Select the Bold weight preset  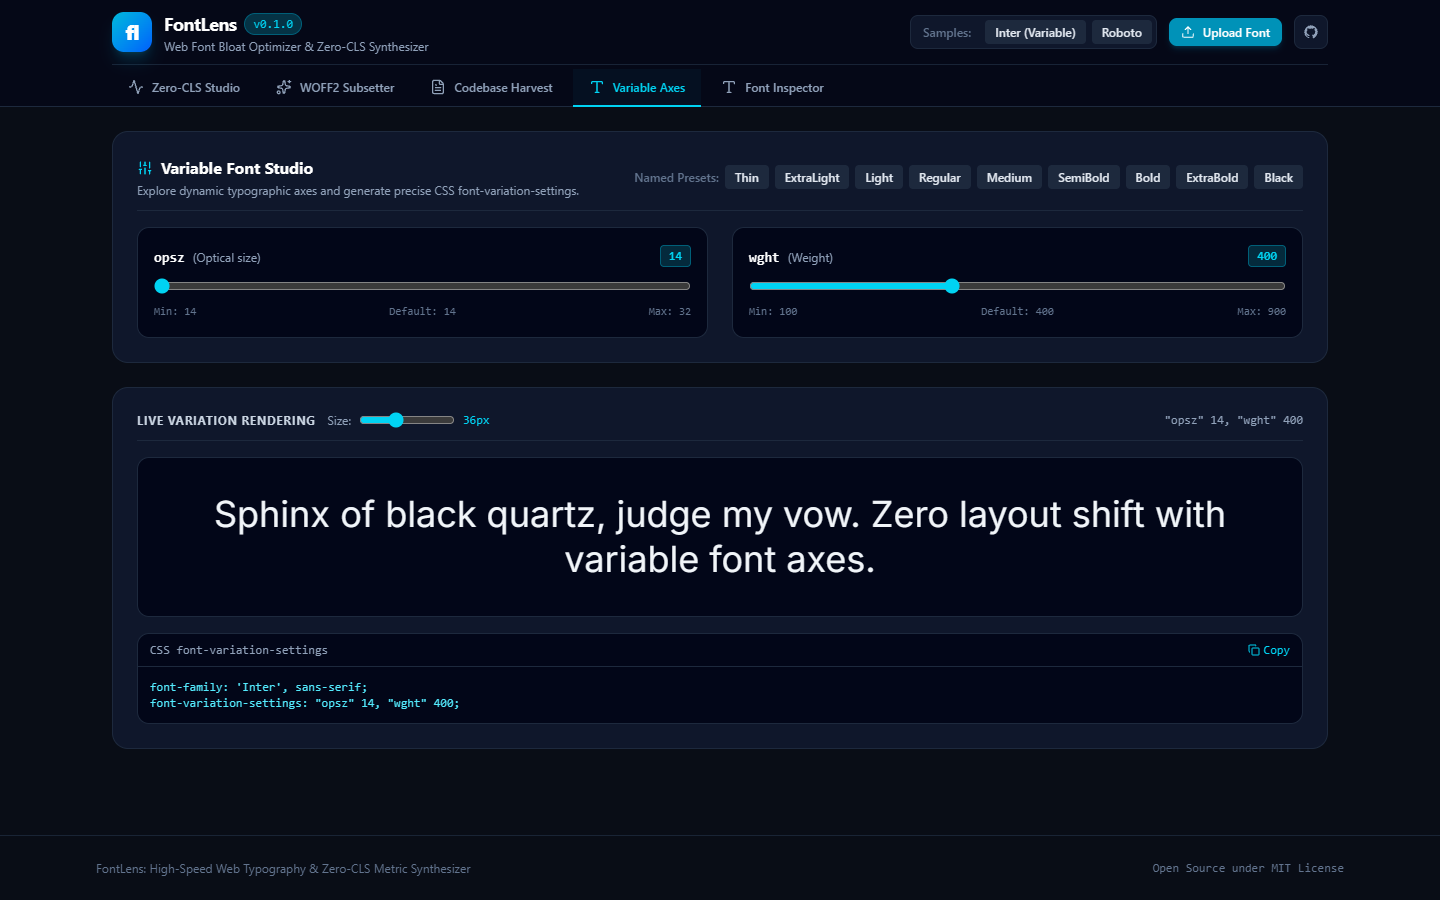coord(1148,178)
